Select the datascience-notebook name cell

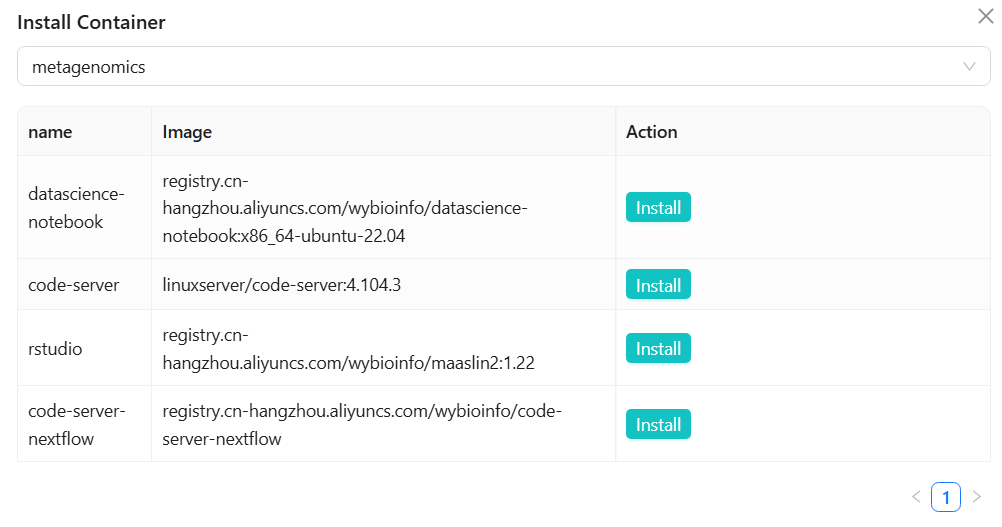tap(66, 208)
